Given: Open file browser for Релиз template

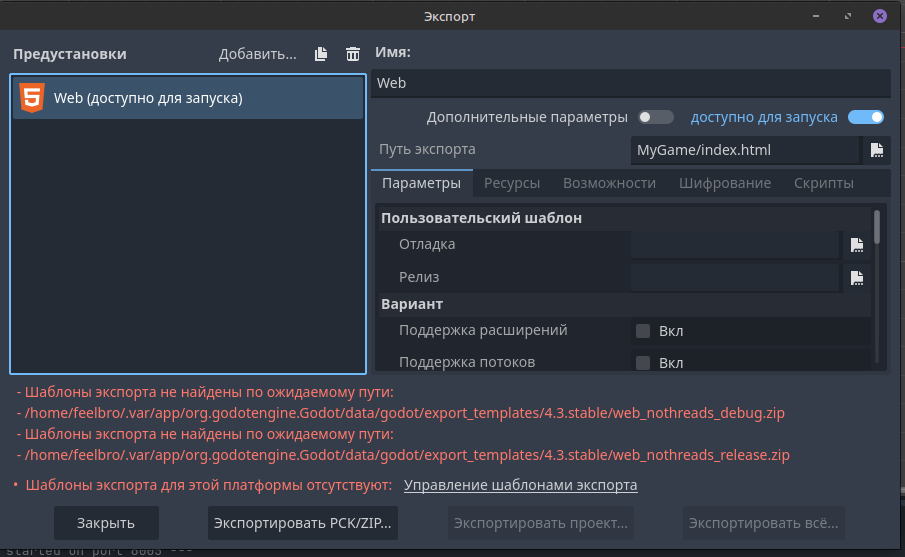Looking at the screenshot, I should [x=856, y=277].
